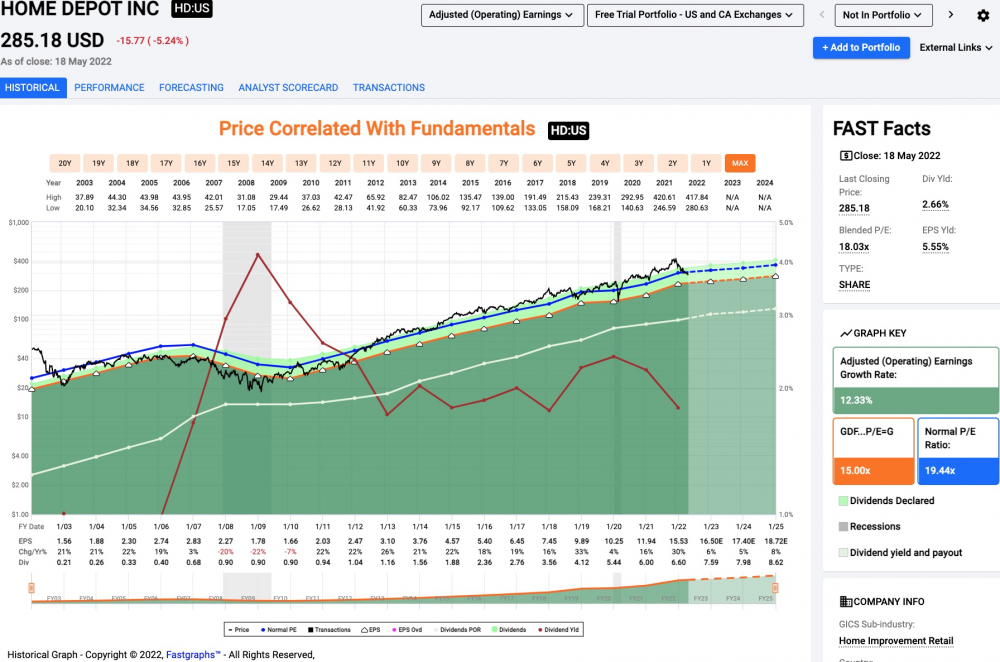Toggle Dividends Declared checkbox in graph key
Viewport: 1000px width, 662px height.
pyautogui.click(x=843, y=501)
